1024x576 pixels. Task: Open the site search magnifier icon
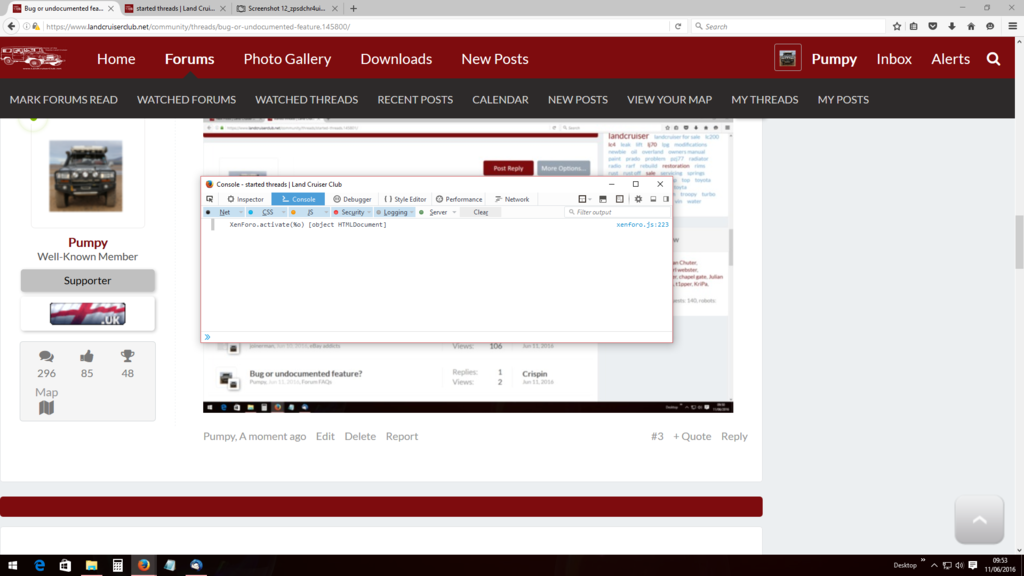993,59
